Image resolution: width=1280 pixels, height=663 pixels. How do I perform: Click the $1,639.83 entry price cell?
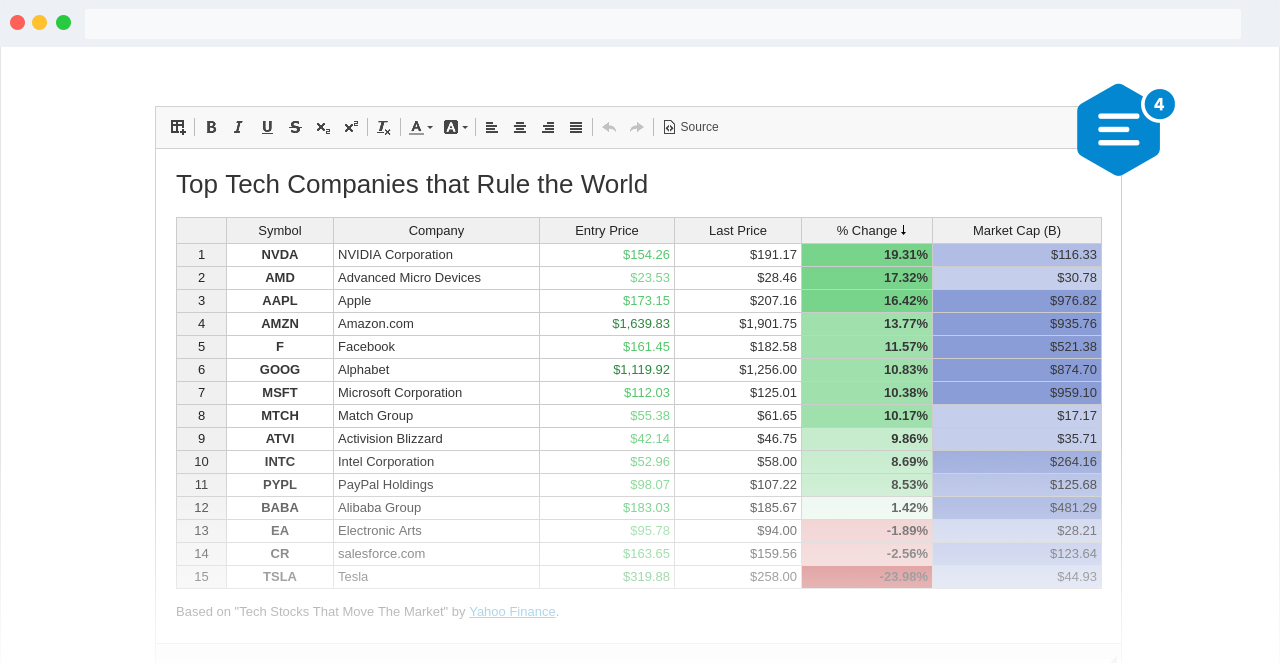pos(607,324)
